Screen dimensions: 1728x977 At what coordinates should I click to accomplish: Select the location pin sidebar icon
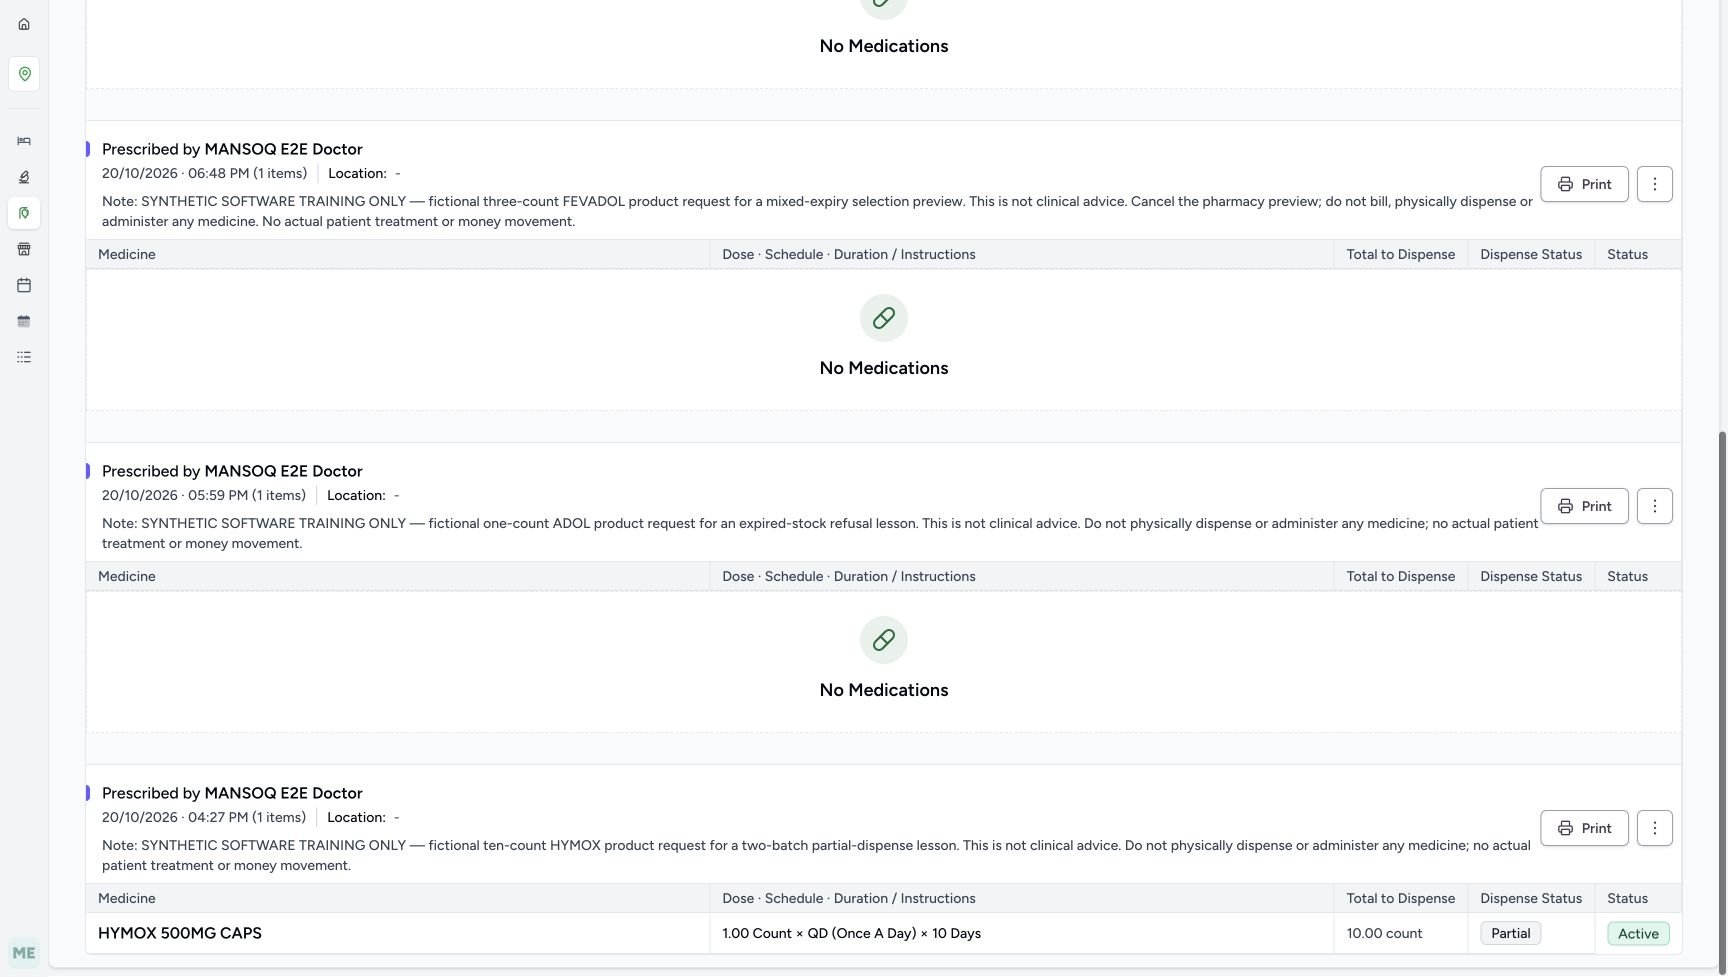24,74
